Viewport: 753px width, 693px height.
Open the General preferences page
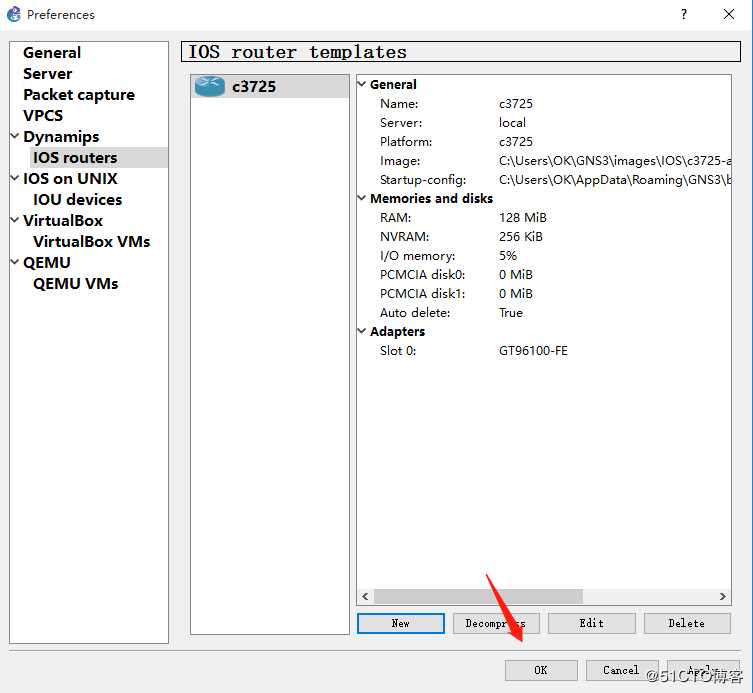52,52
